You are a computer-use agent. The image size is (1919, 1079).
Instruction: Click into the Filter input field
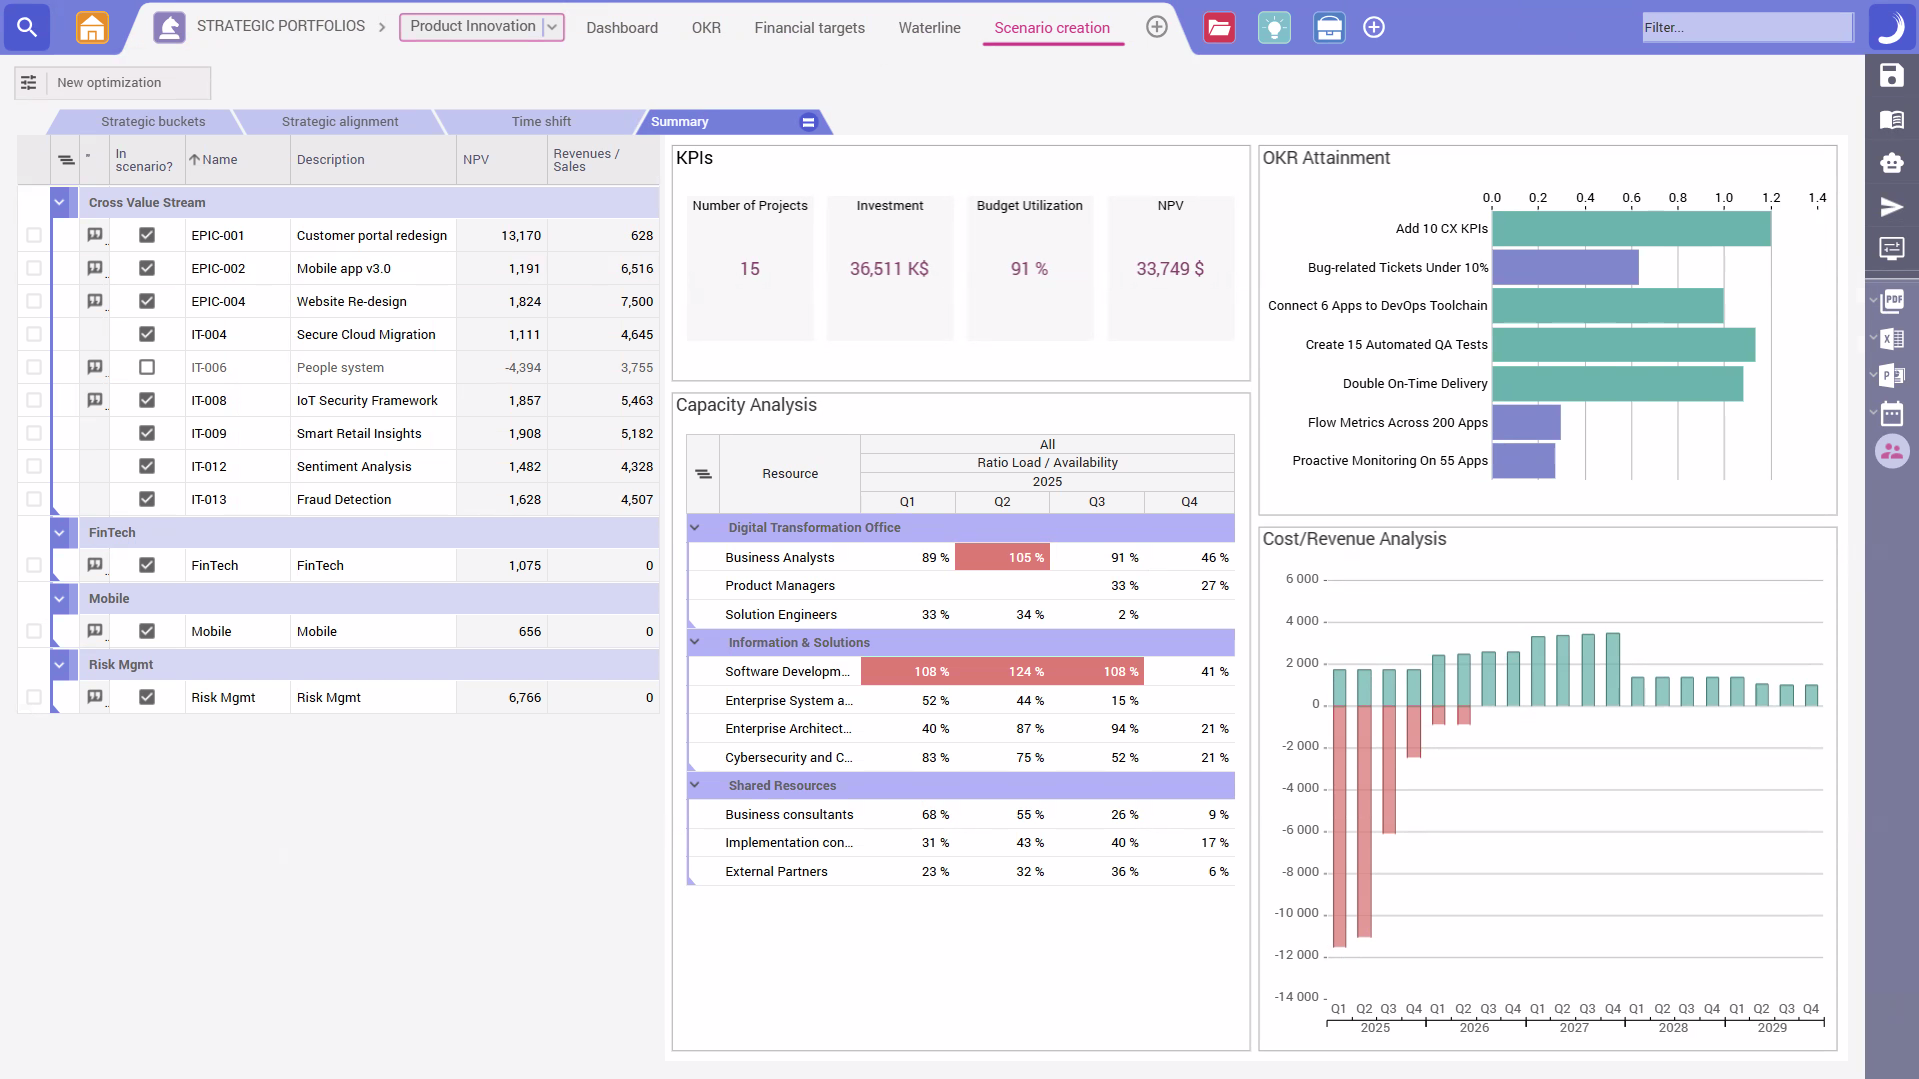(1746, 27)
